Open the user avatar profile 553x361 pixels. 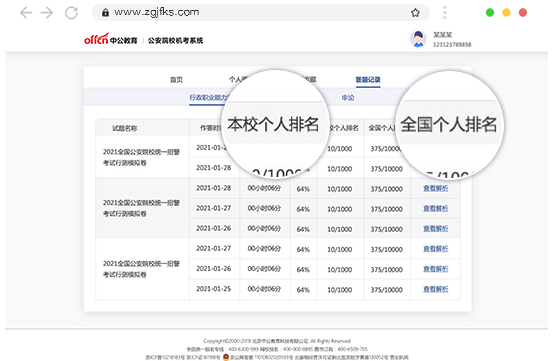point(418,39)
